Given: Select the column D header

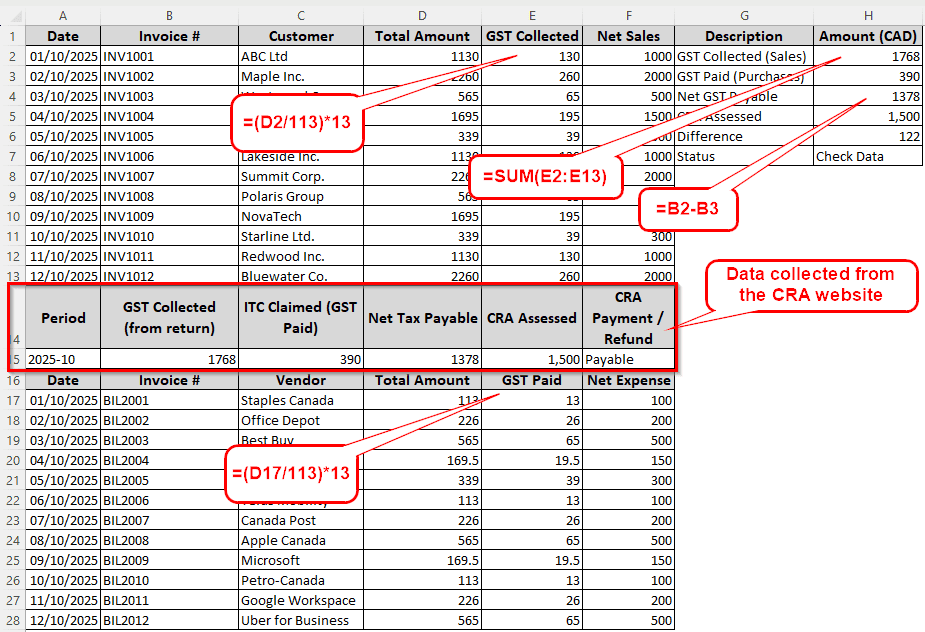Looking at the screenshot, I should (x=422, y=15).
